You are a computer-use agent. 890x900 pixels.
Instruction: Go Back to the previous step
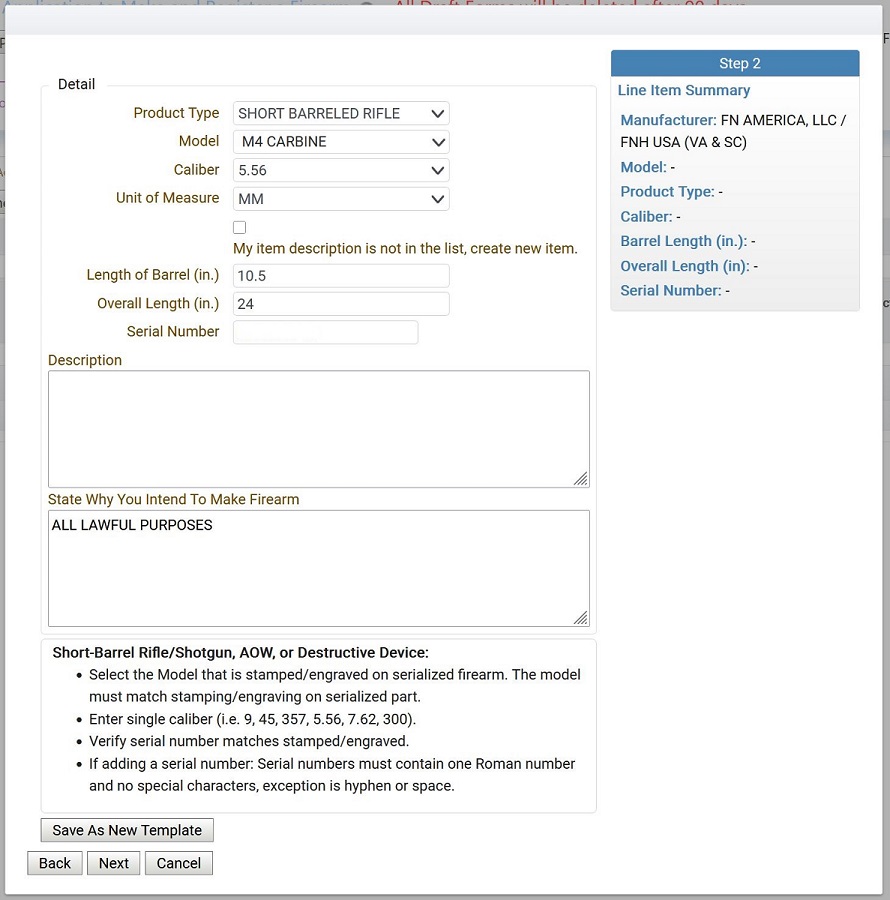(x=55, y=863)
